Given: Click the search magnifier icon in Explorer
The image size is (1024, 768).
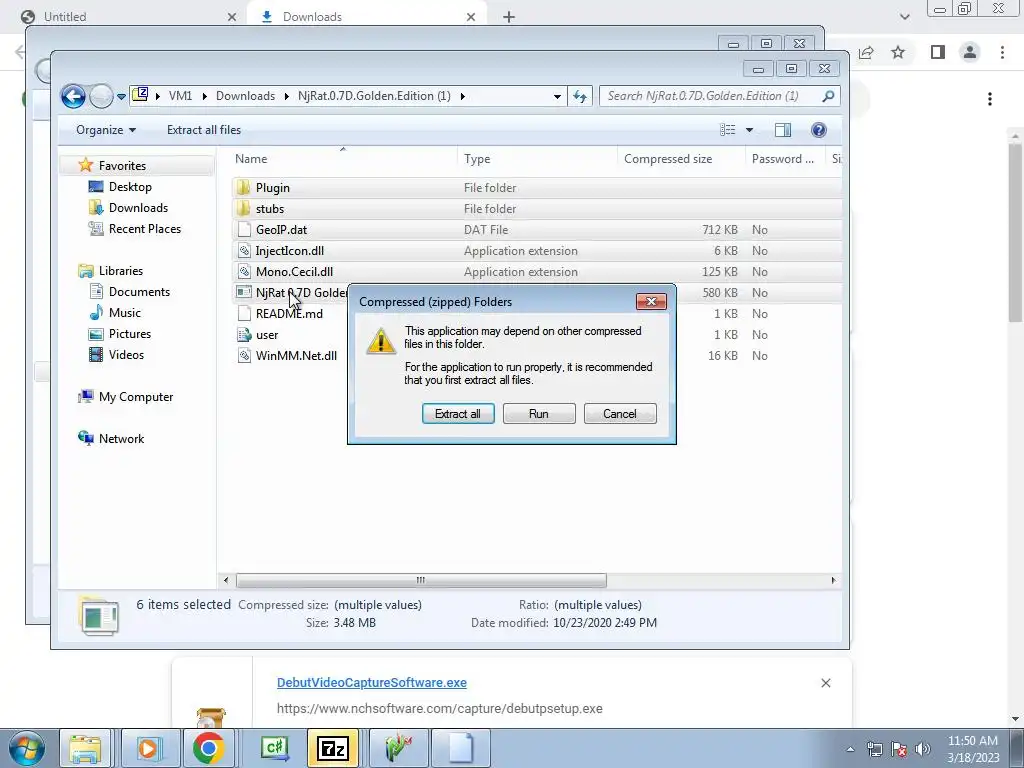Looking at the screenshot, I should pyautogui.click(x=828, y=96).
